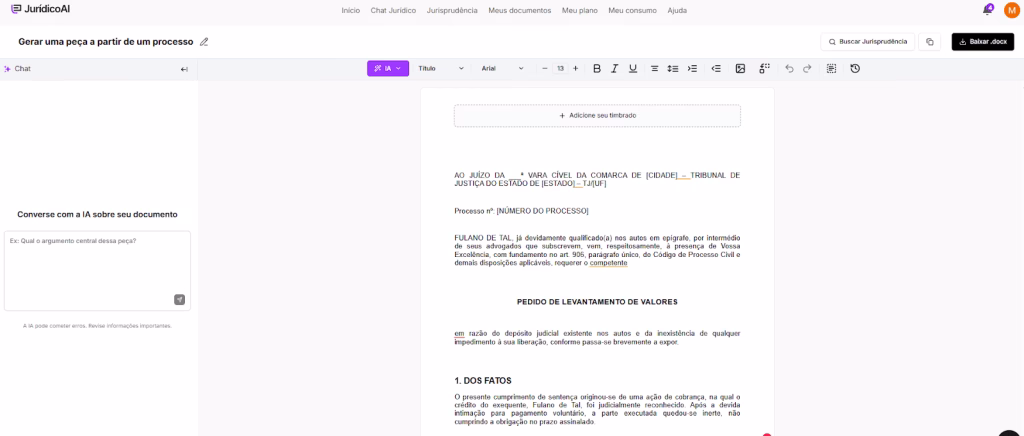Open Meus documentos
The height and width of the screenshot is (436, 1024).
tap(520, 10)
